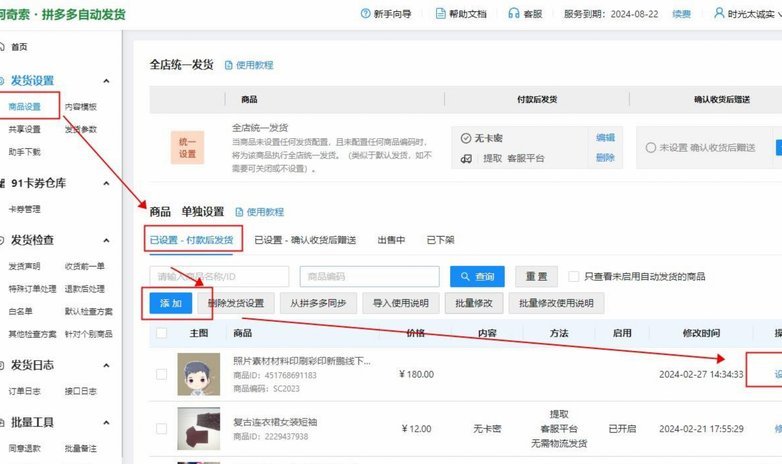Click the 统一设置 orange badge

click(187, 148)
